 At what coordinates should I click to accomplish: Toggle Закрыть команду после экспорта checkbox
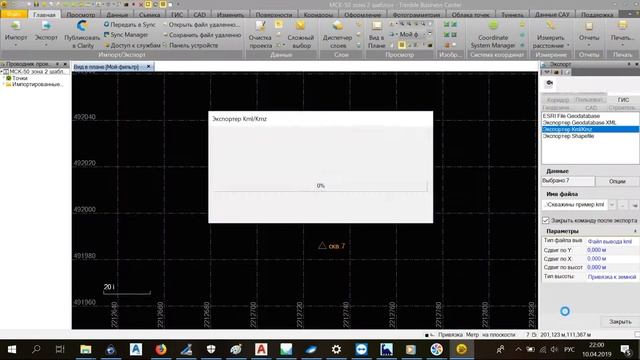(x=545, y=220)
